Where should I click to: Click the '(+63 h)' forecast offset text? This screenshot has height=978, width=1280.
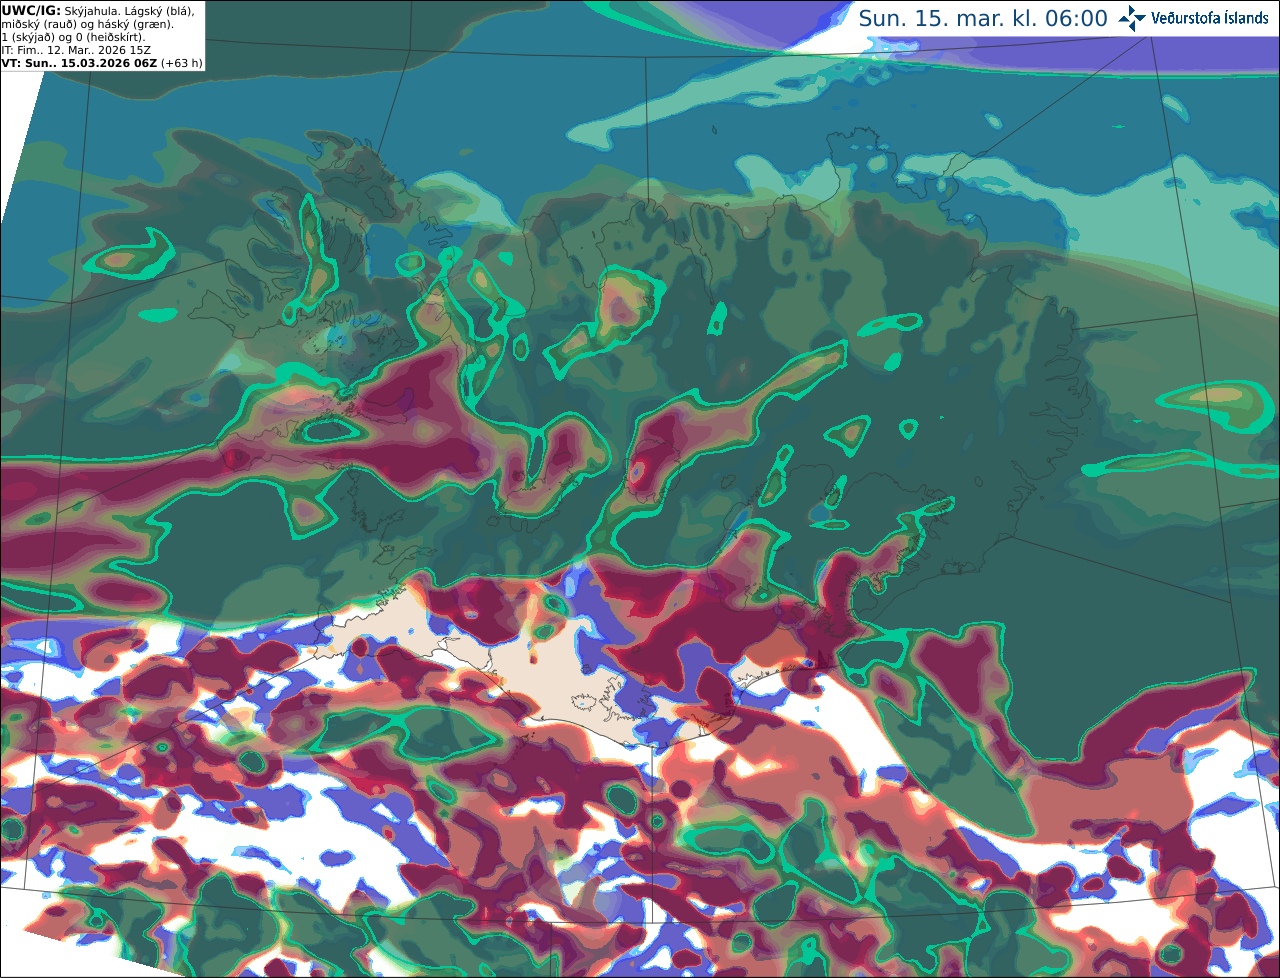click(x=182, y=63)
